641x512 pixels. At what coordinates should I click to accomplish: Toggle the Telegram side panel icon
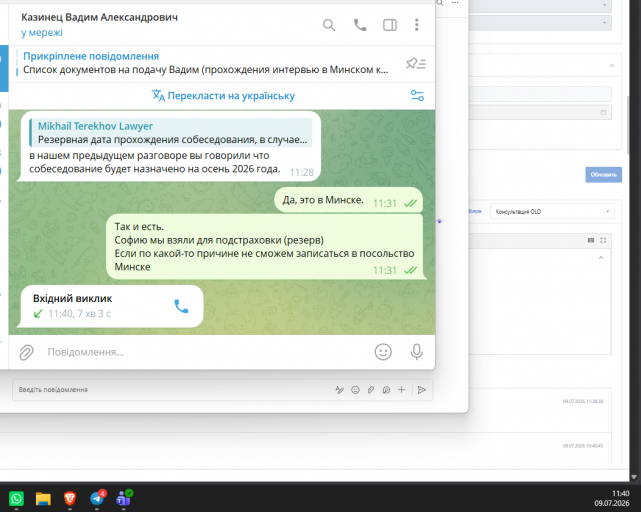coord(390,25)
